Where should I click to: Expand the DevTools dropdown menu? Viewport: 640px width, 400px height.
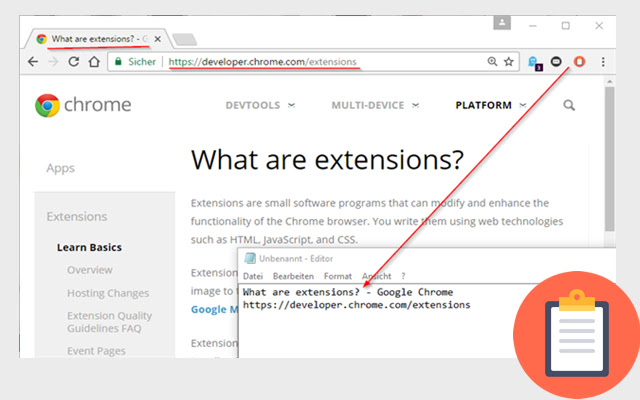(x=260, y=105)
